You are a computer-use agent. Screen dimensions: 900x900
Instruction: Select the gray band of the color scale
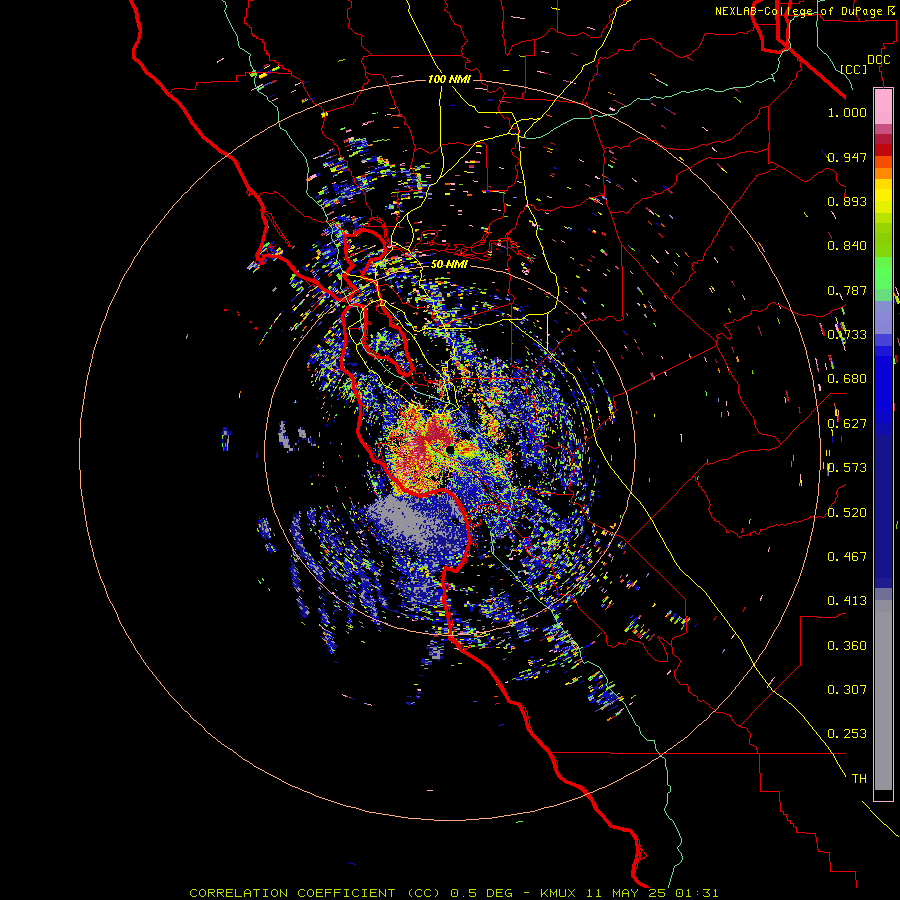[883, 695]
